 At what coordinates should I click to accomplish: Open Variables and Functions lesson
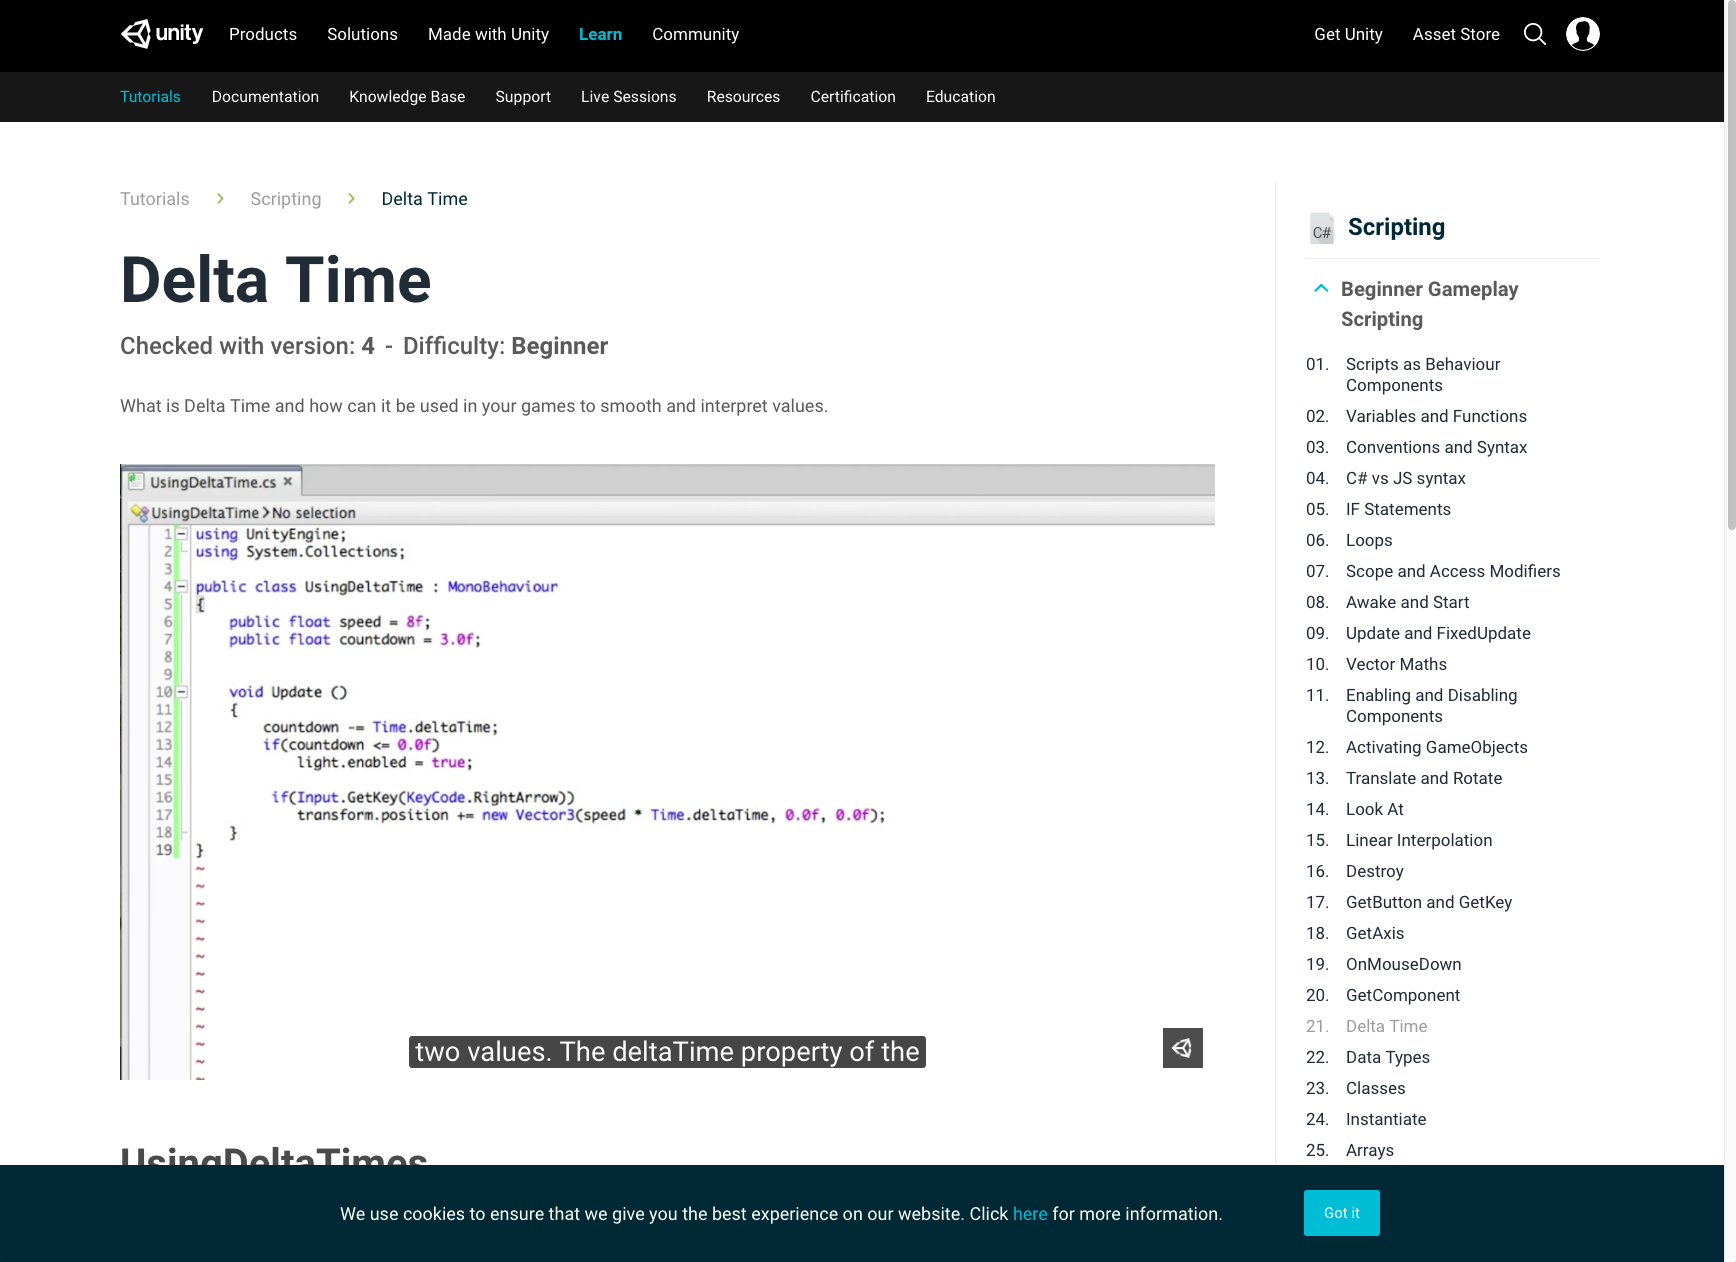(1436, 416)
